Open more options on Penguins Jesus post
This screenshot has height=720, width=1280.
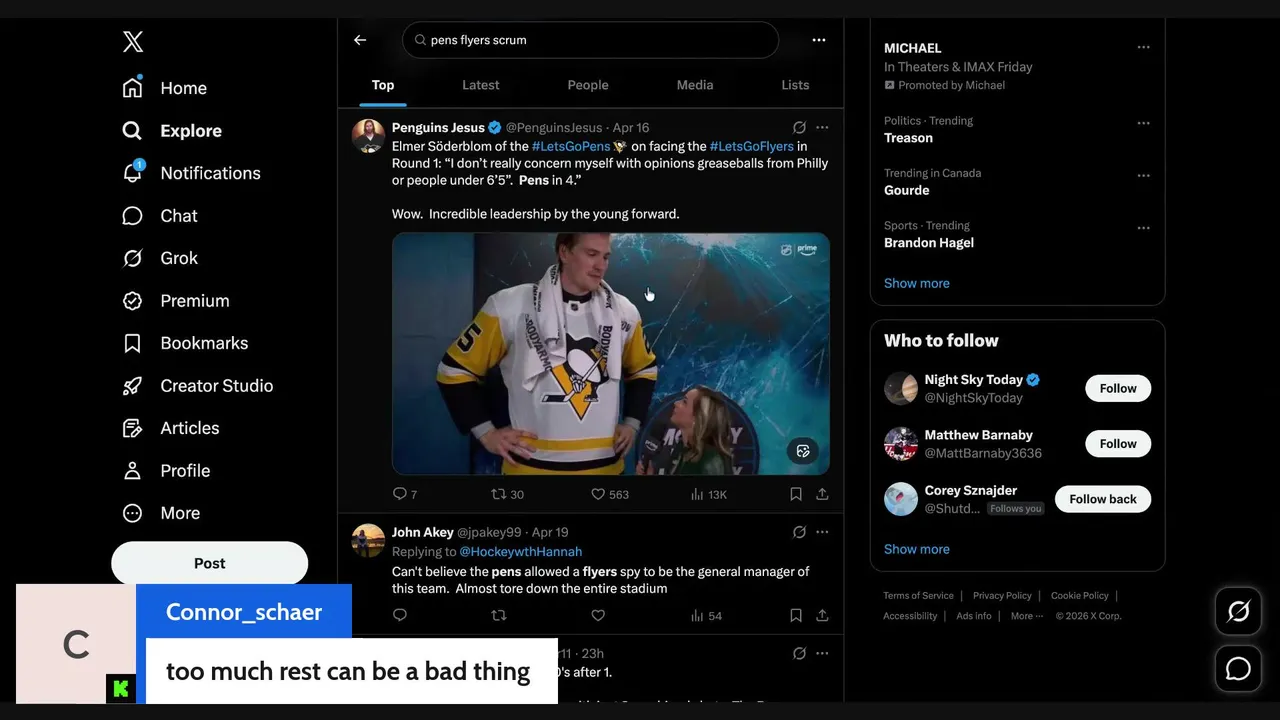(x=822, y=128)
